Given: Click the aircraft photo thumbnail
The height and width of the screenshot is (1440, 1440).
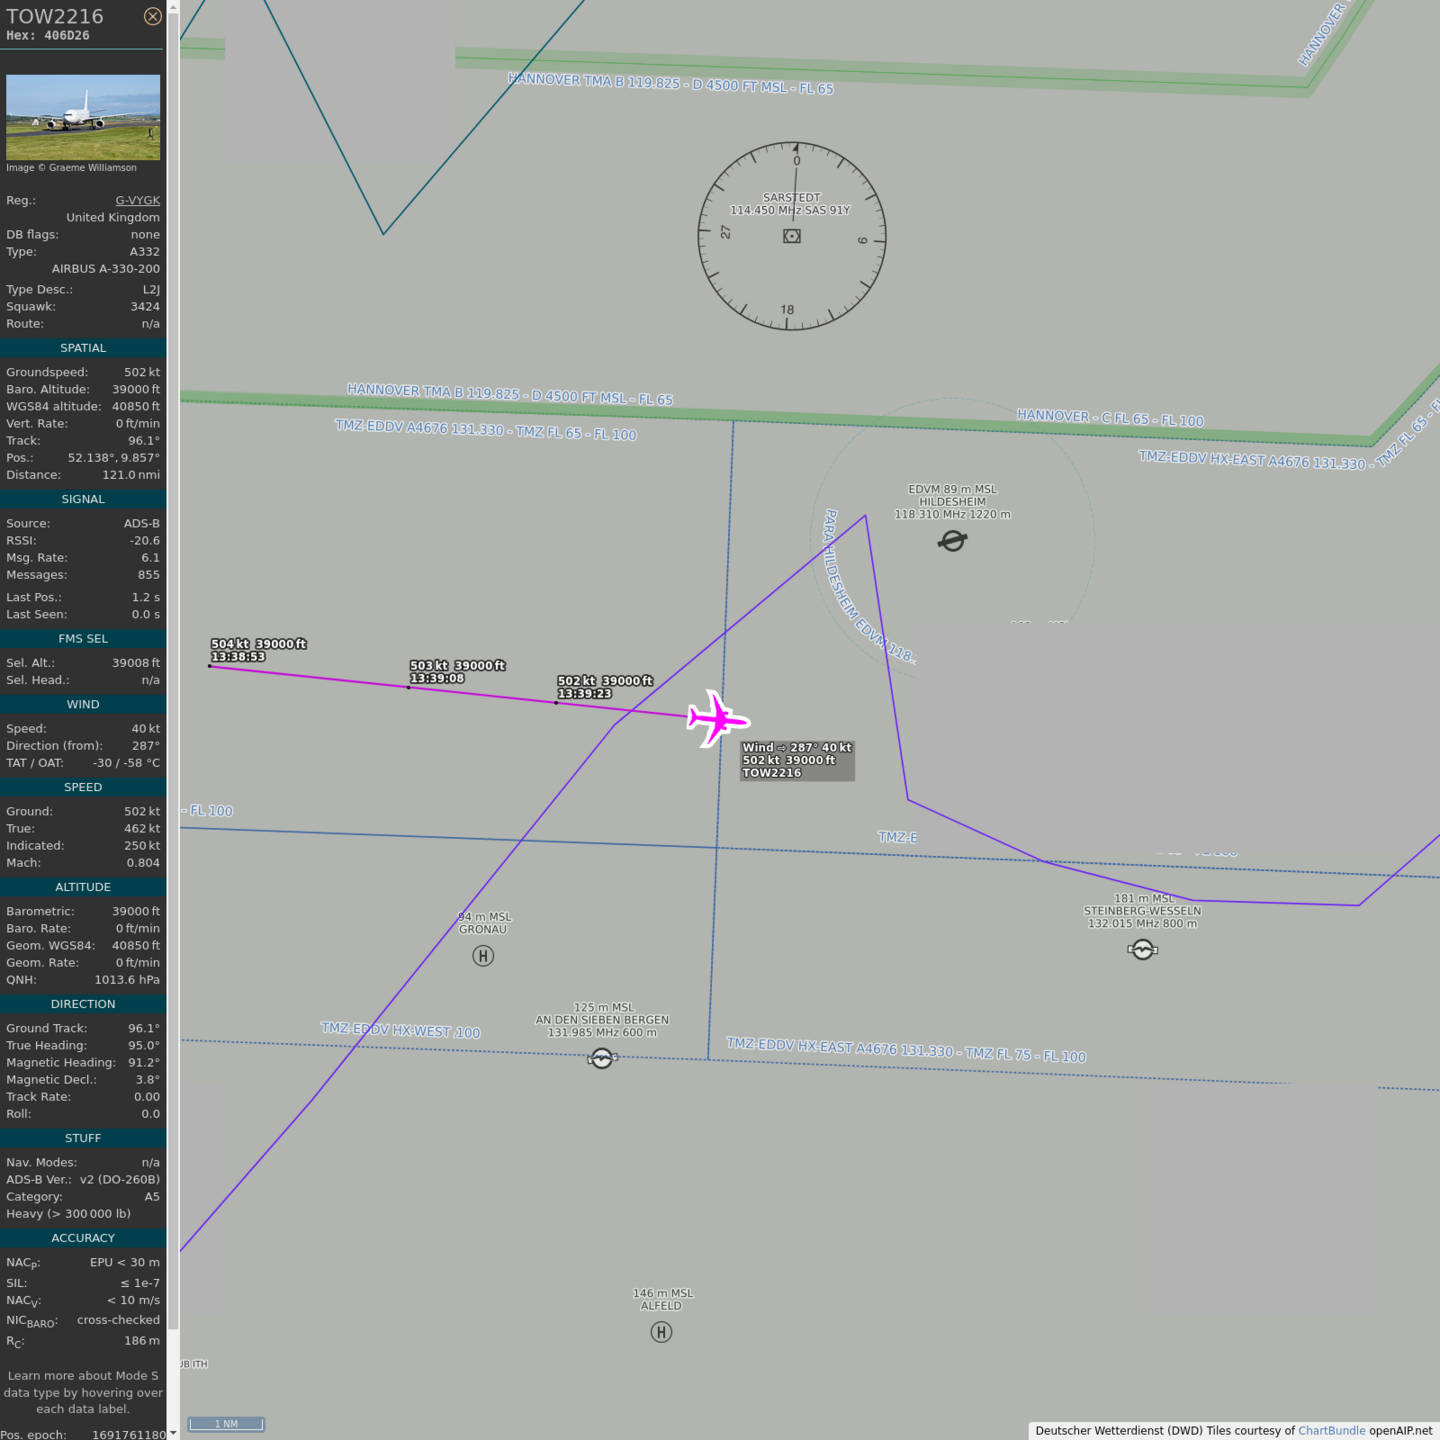Looking at the screenshot, I should (x=83, y=117).
